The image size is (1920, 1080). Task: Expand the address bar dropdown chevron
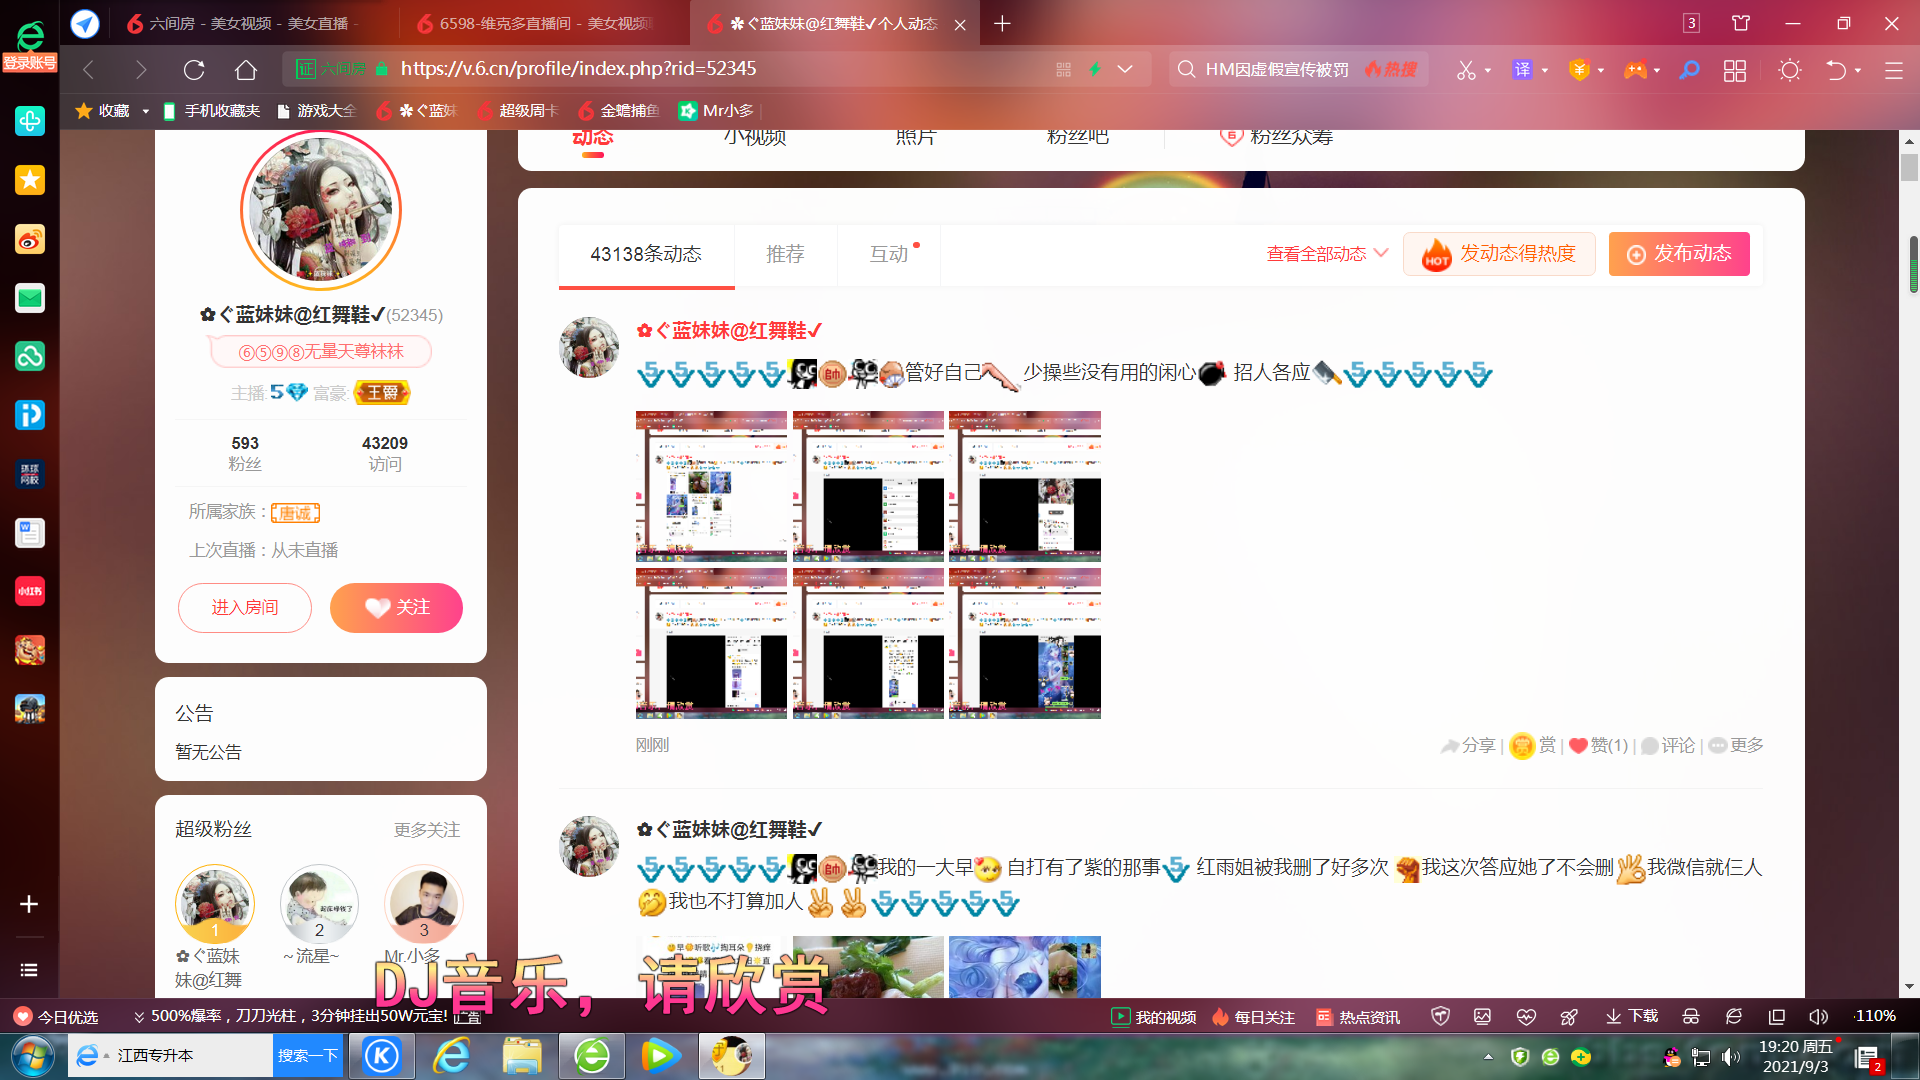1125,69
